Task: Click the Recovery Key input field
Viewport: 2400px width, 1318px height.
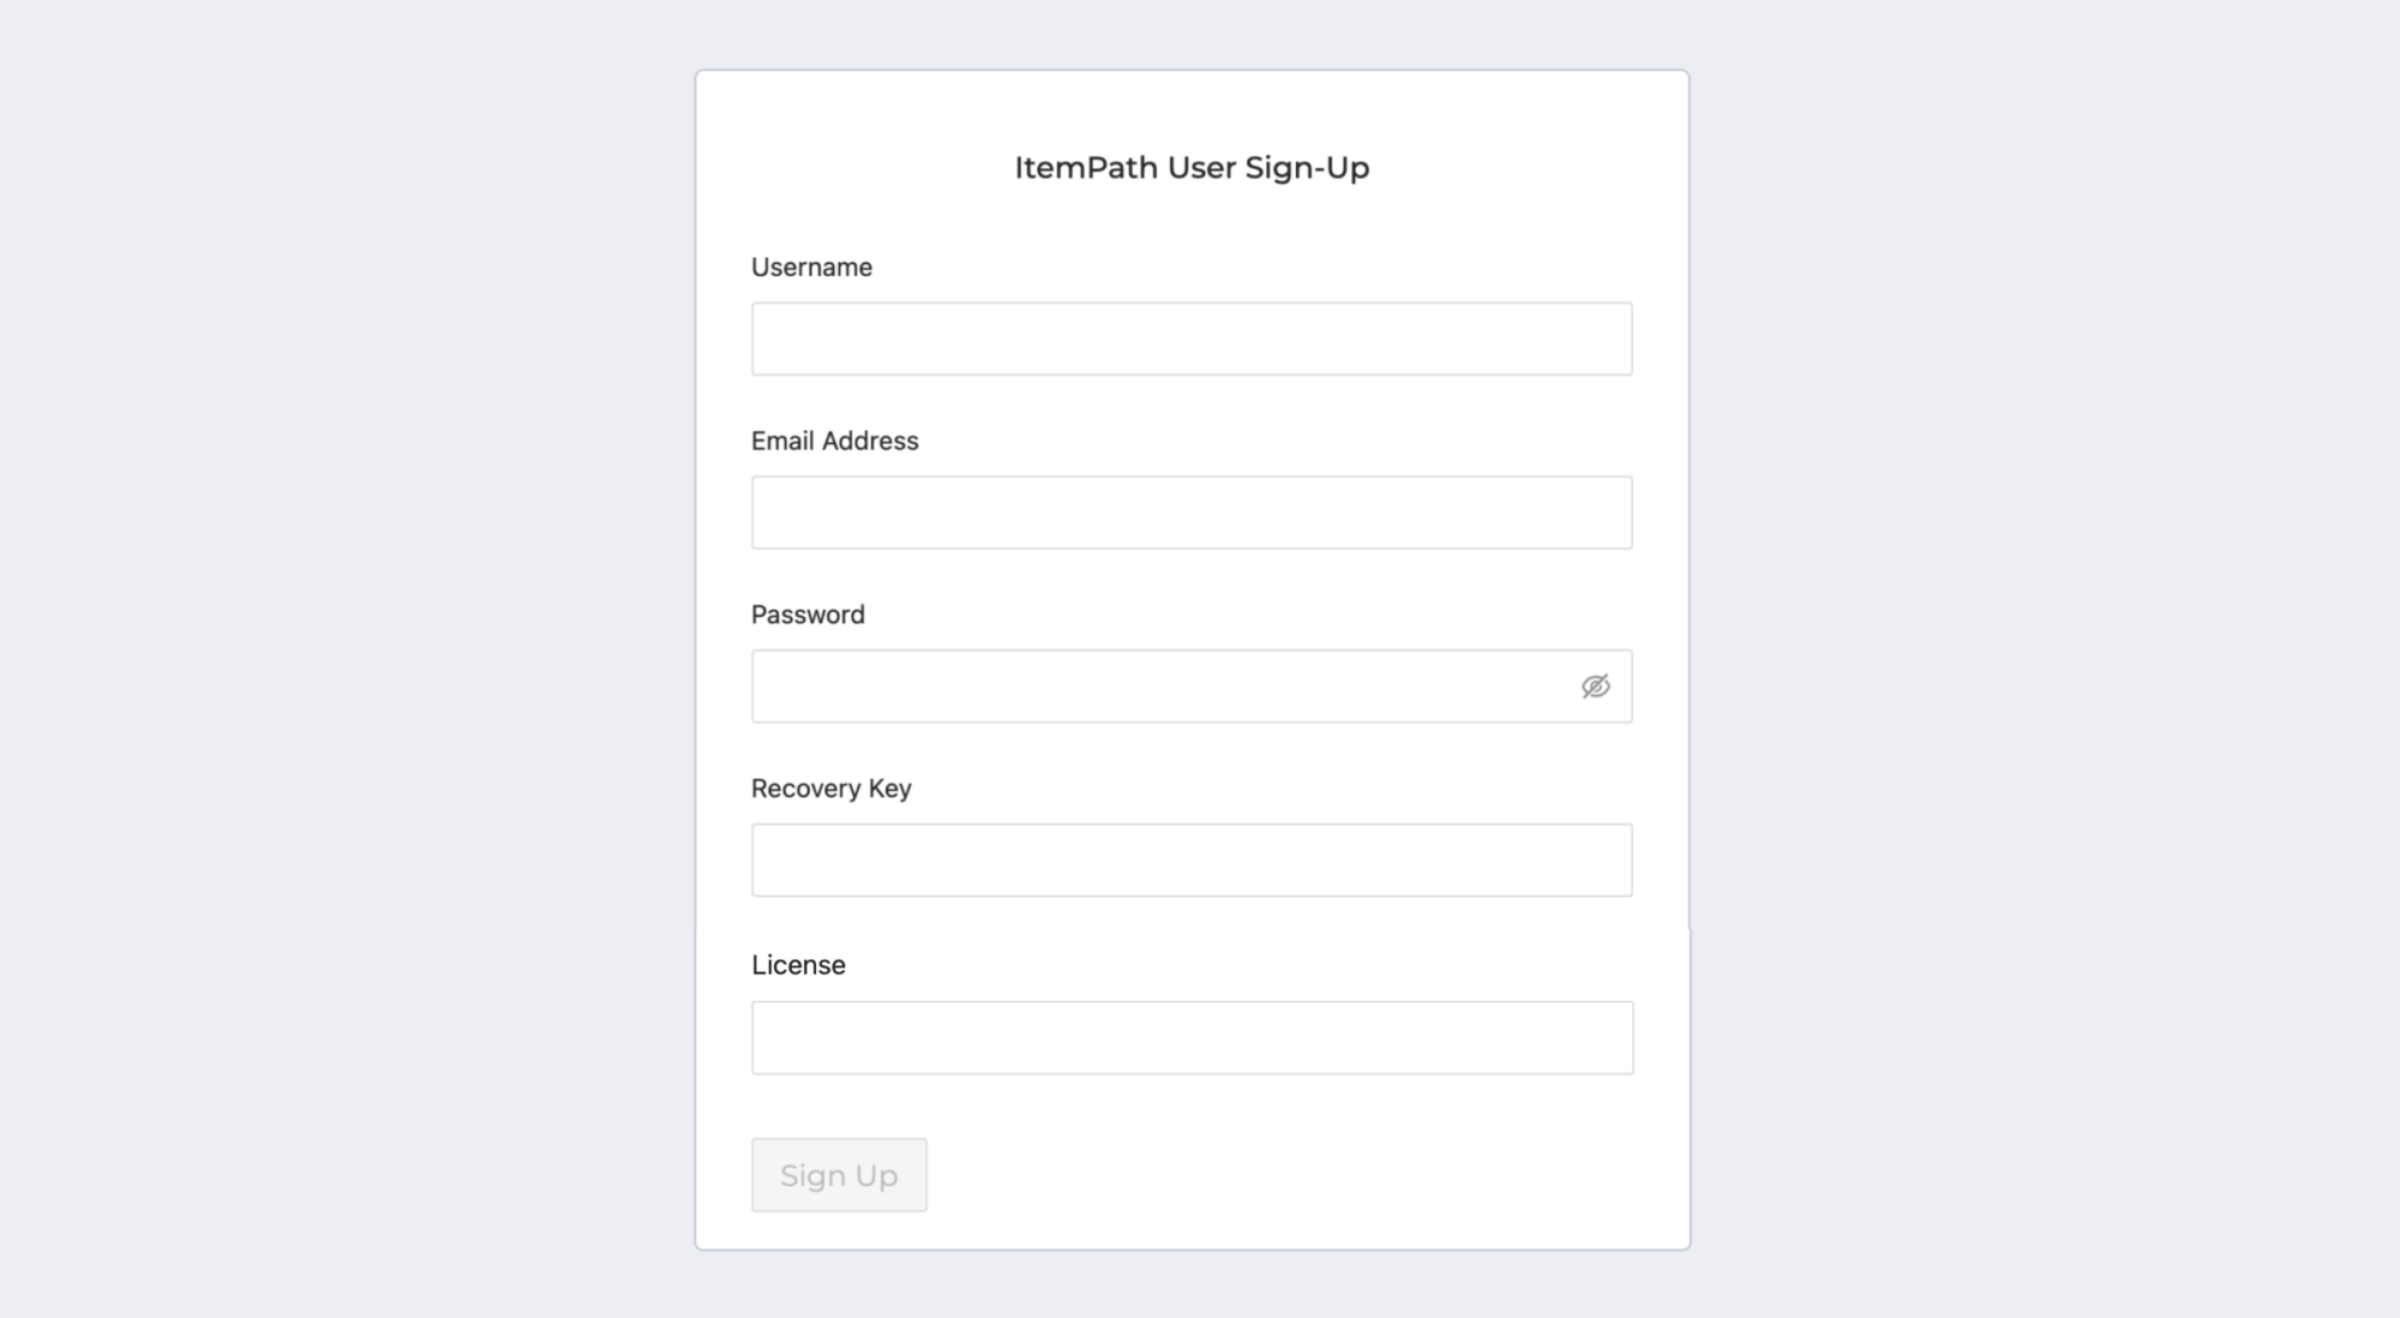Action: pyautogui.click(x=1191, y=859)
